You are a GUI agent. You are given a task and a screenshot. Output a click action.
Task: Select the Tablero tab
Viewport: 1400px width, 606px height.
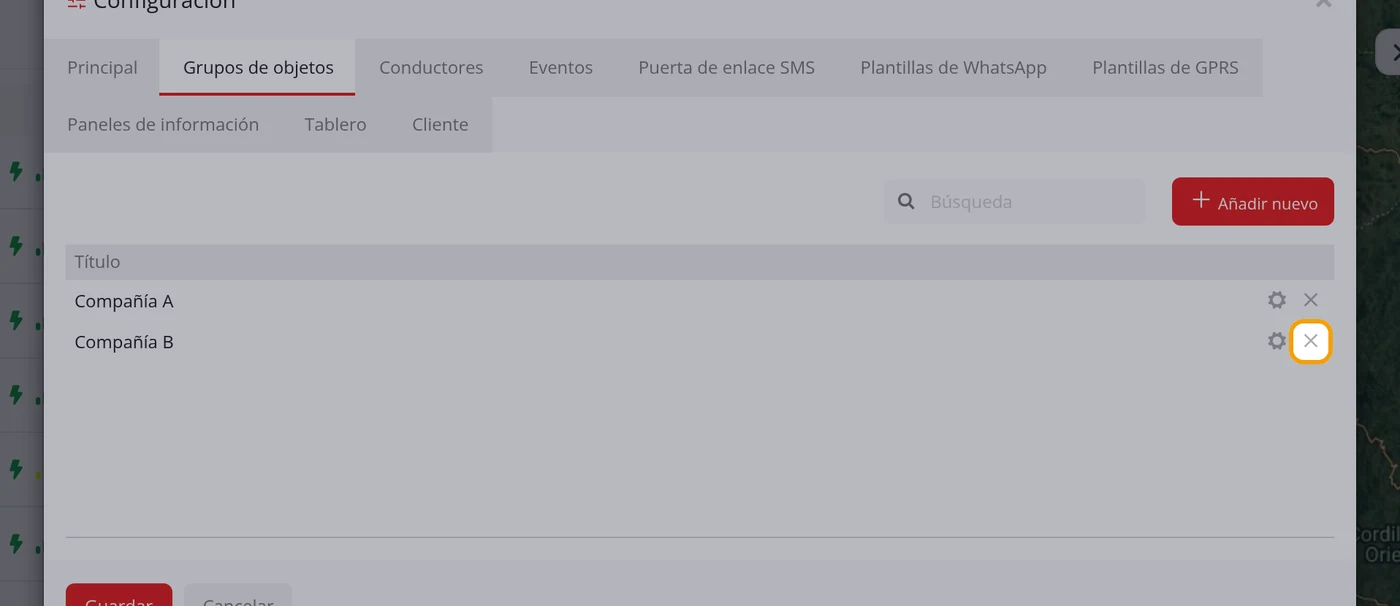coord(335,125)
